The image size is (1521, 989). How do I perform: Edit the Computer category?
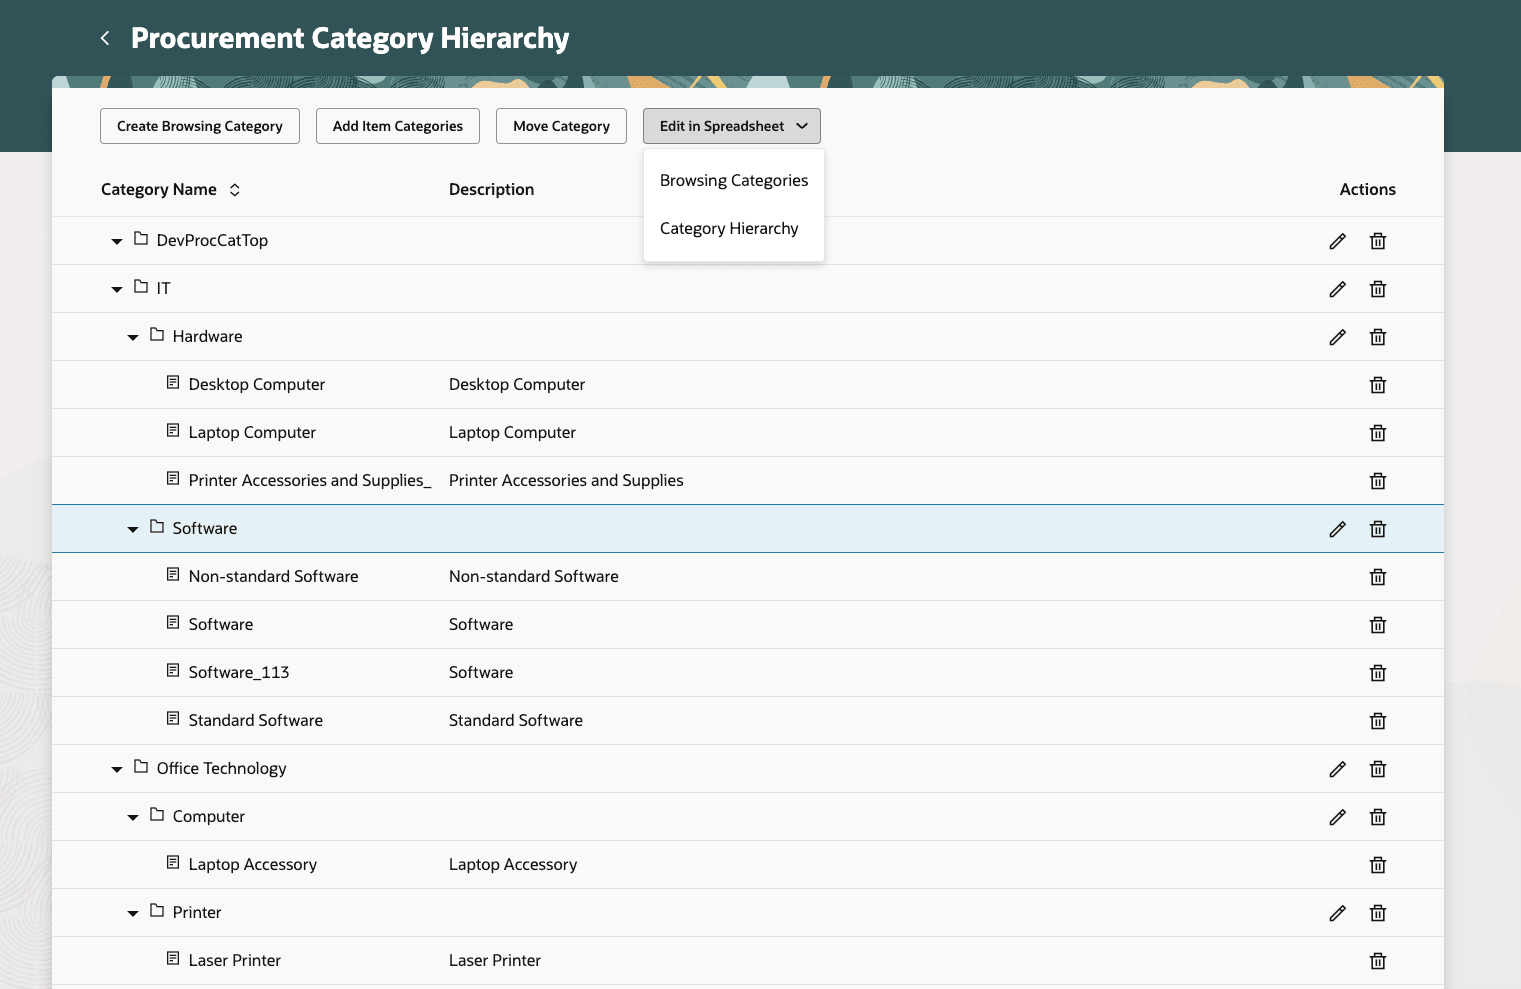(x=1337, y=817)
